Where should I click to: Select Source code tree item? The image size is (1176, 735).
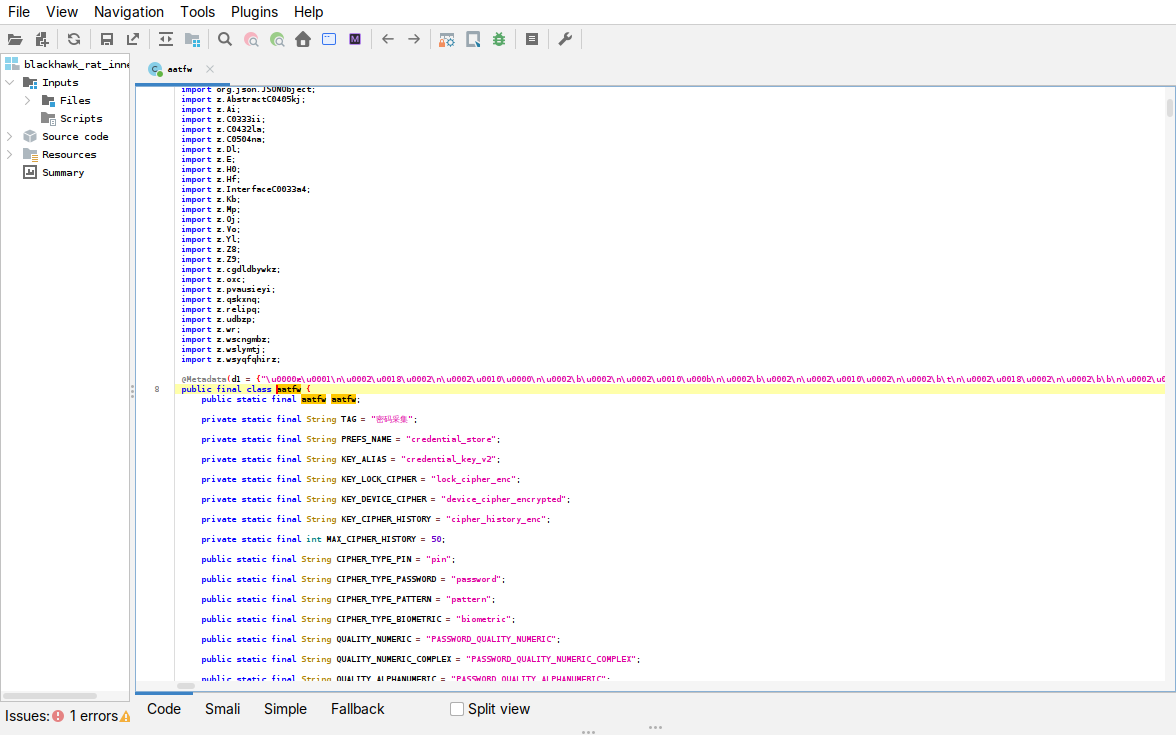(75, 136)
